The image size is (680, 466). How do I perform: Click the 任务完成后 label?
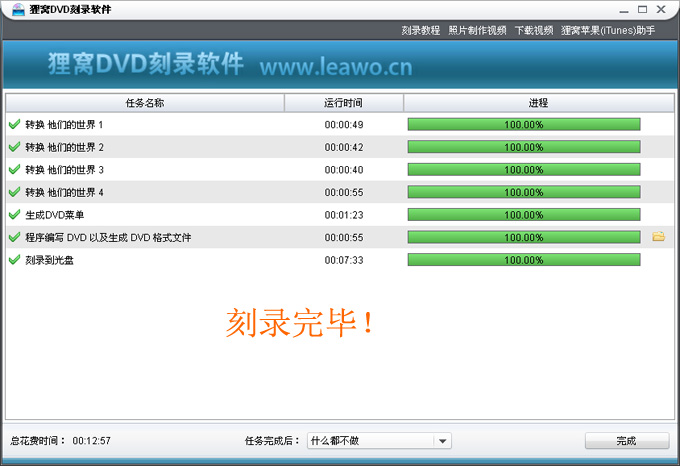[x=272, y=441]
